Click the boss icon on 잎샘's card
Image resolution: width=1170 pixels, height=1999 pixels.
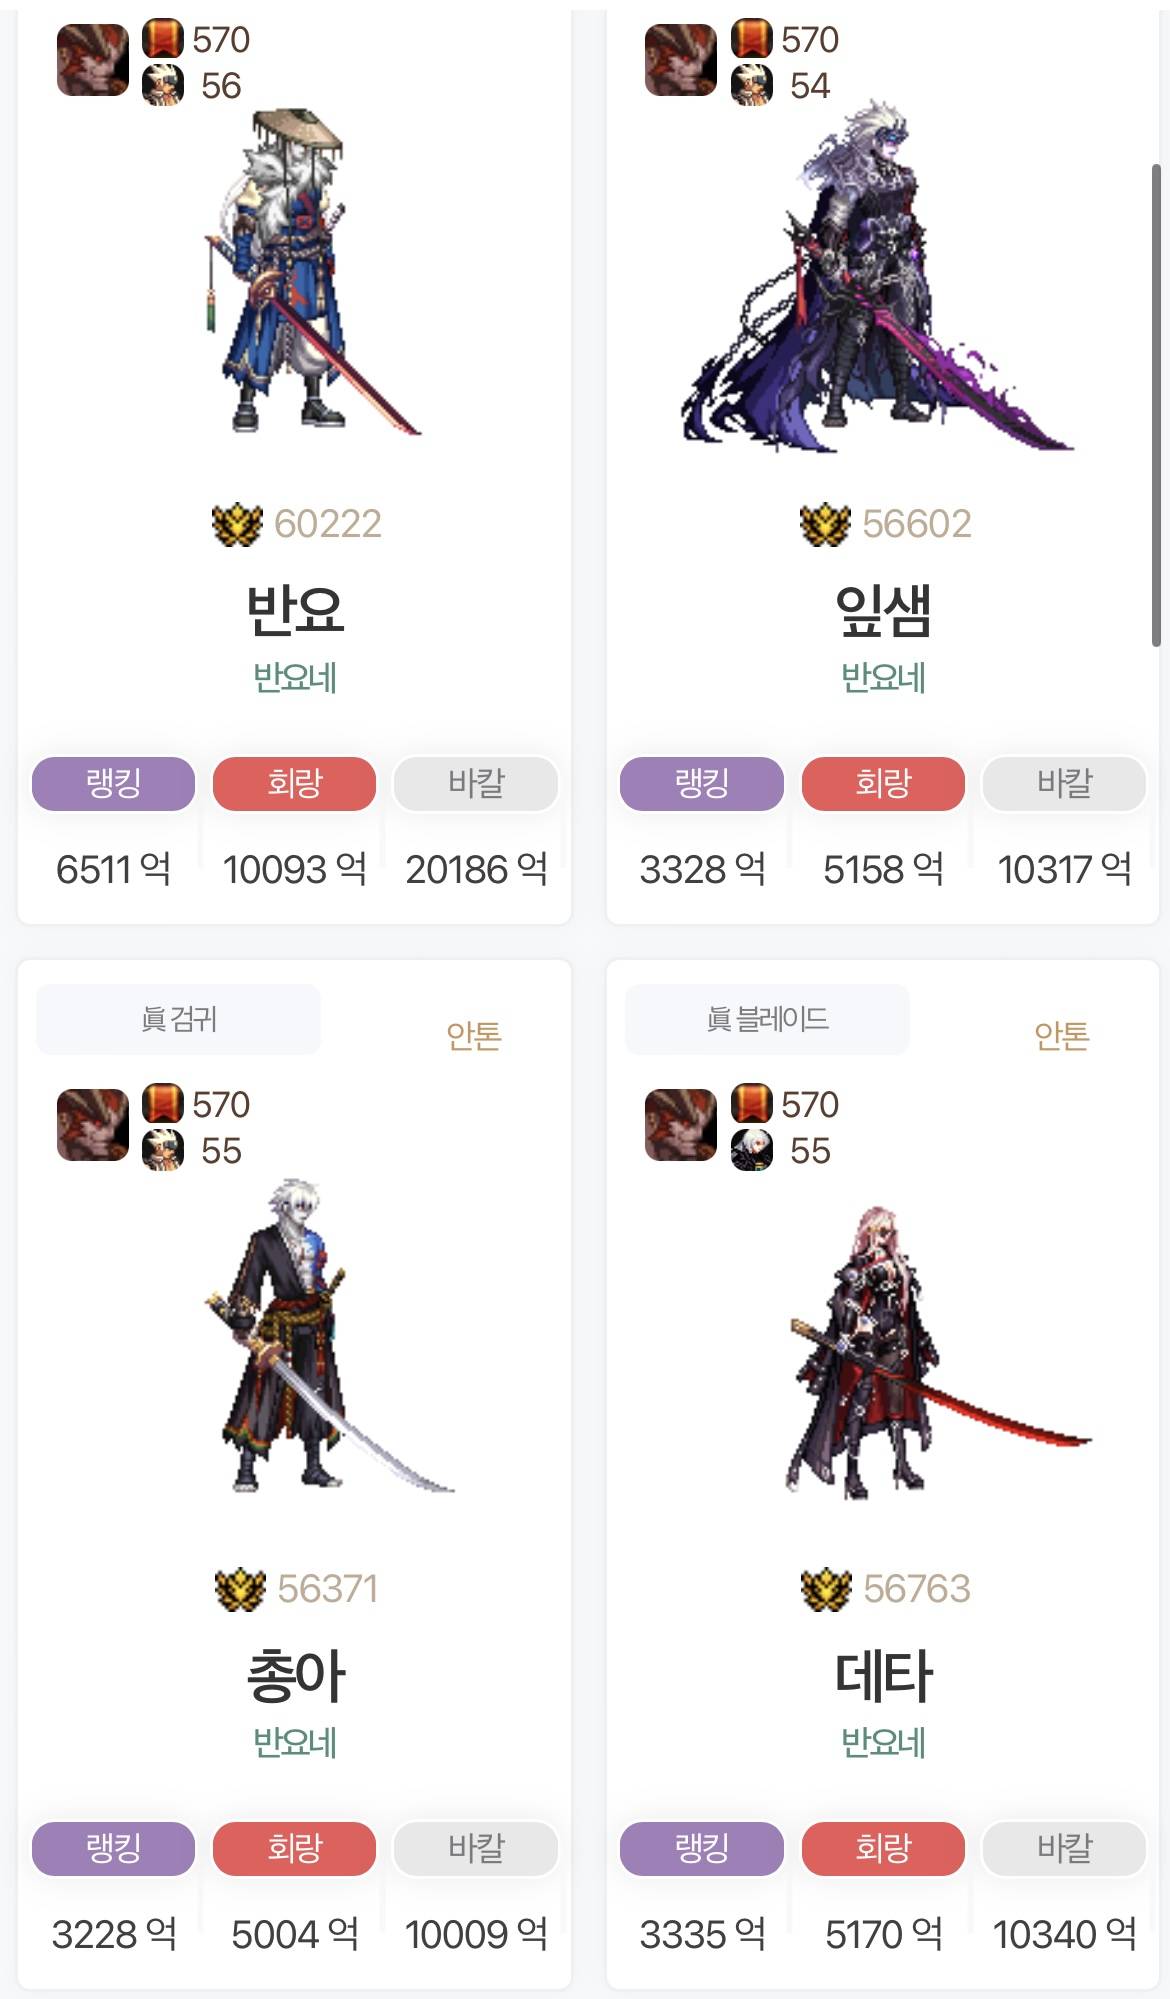coord(681,61)
